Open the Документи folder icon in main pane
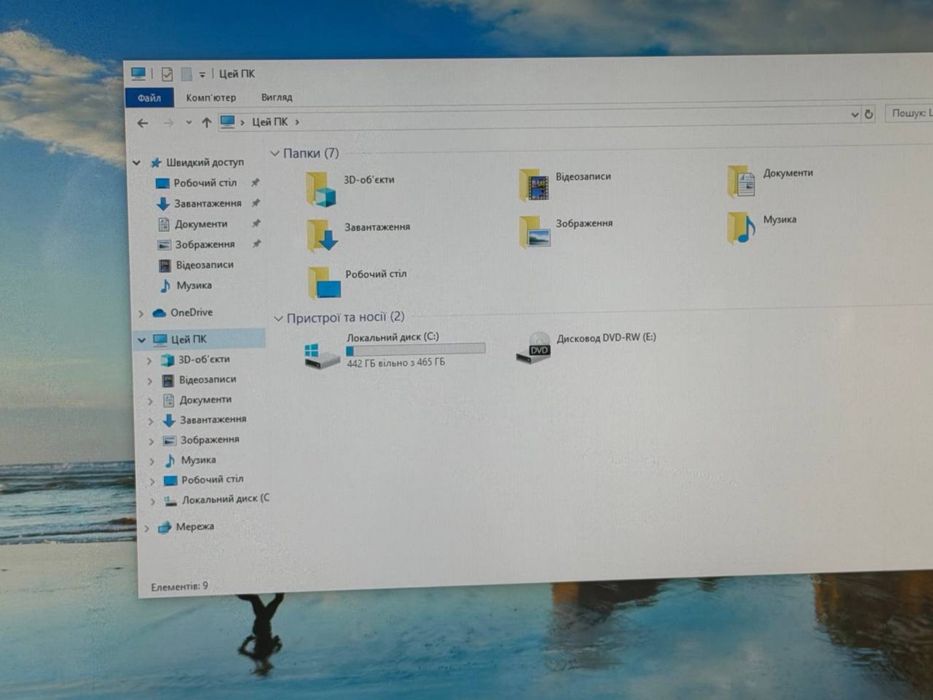Image resolution: width=933 pixels, height=700 pixels. click(x=741, y=181)
